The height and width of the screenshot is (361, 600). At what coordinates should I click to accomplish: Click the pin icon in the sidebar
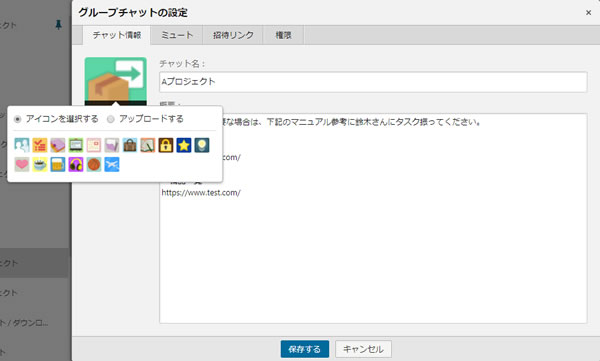click(59, 25)
